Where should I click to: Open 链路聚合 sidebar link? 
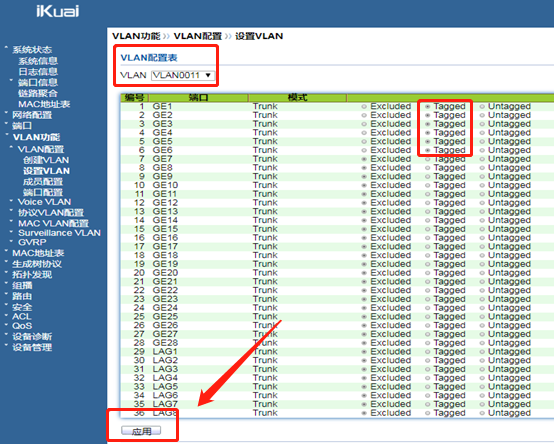point(38,93)
